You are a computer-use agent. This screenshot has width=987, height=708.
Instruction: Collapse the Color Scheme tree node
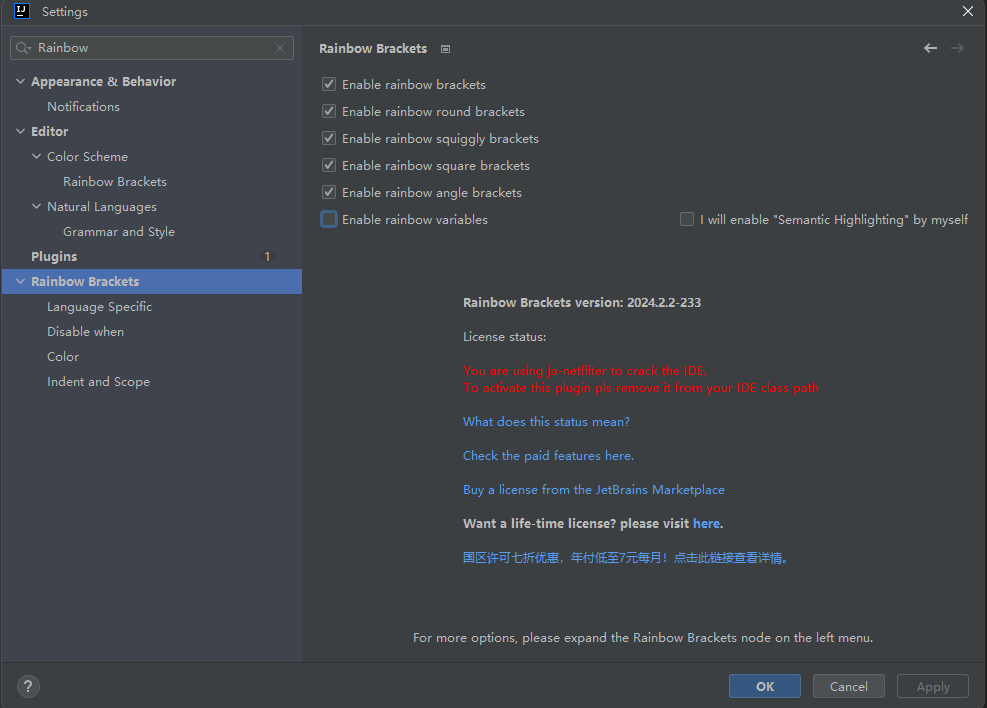coord(37,157)
